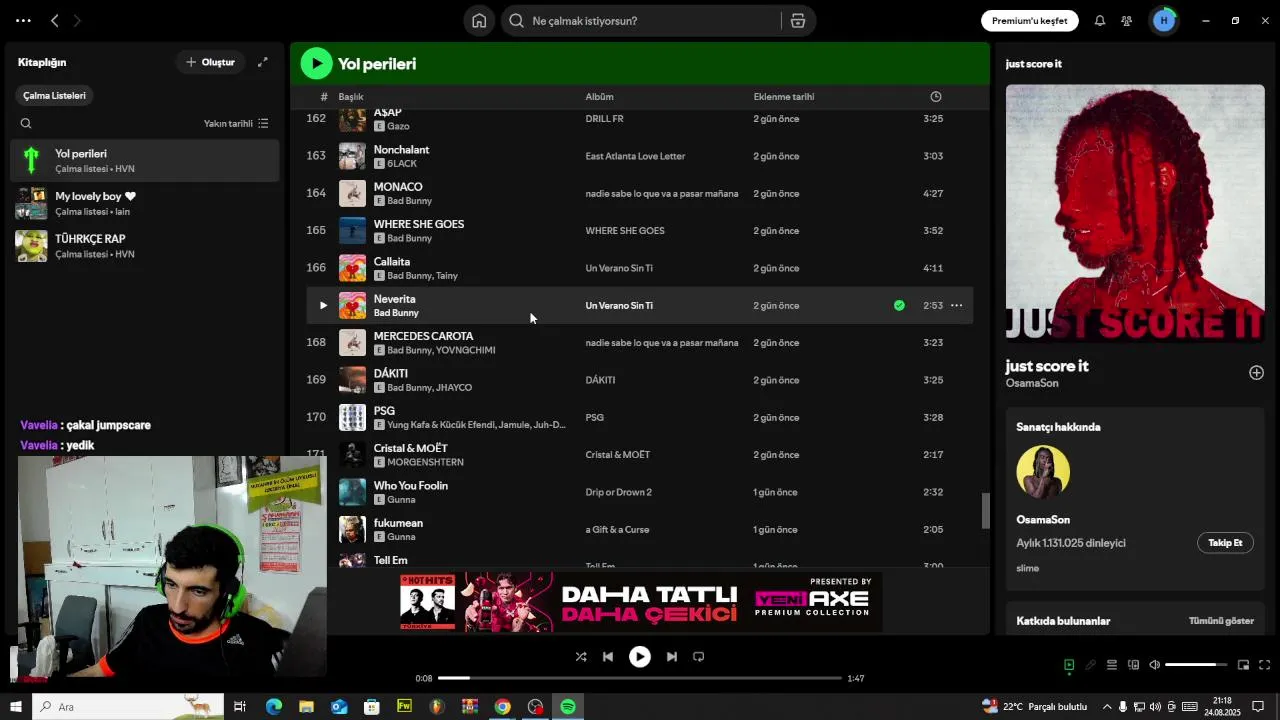This screenshot has height=720, width=1280.
Task: Mute with the speaker icon
Action: [1154, 665]
